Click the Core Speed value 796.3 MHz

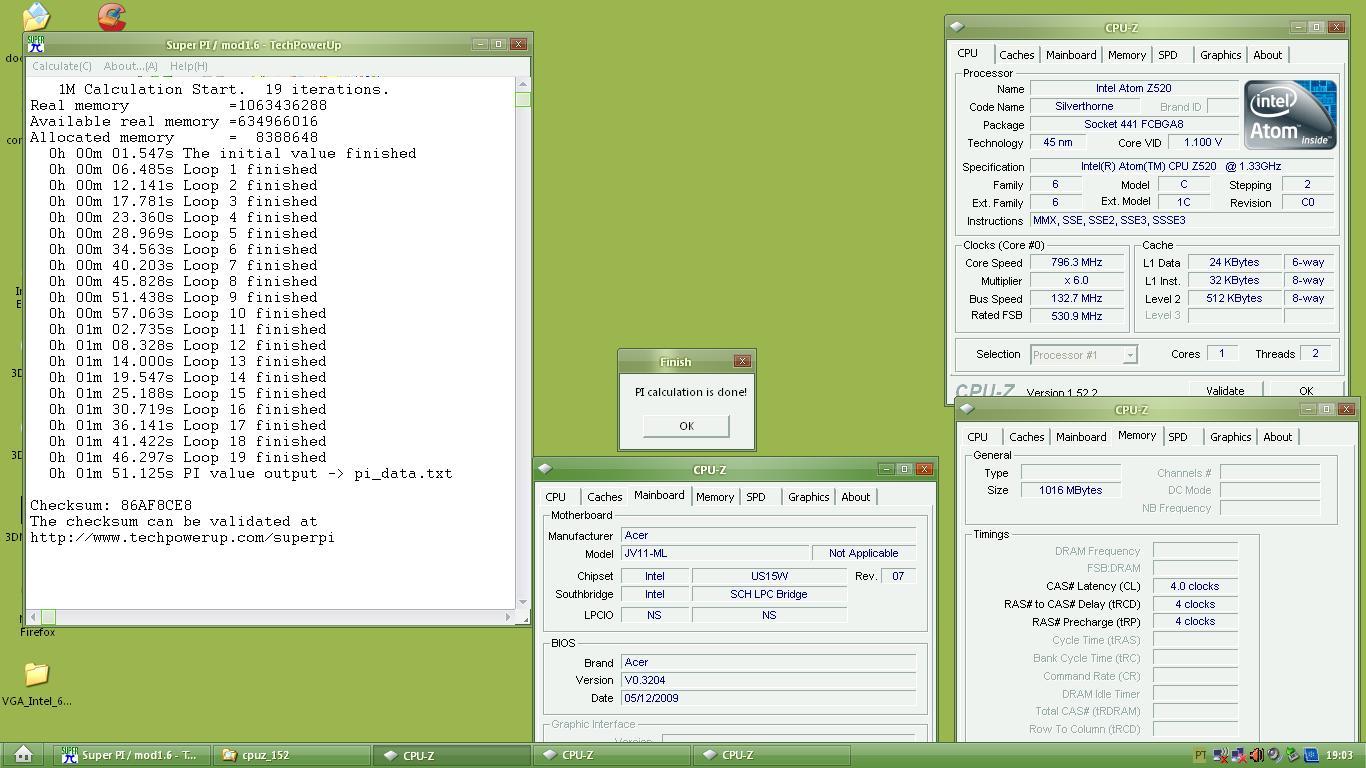pyautogui.click(x=1076, y=263)
